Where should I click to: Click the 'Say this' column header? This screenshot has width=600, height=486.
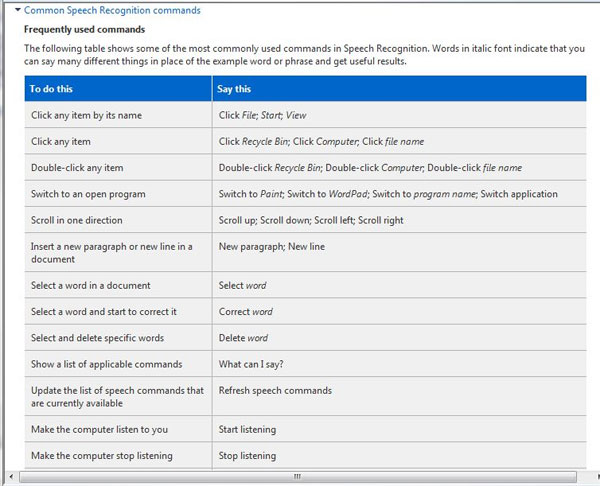click(x=399, y=89)
